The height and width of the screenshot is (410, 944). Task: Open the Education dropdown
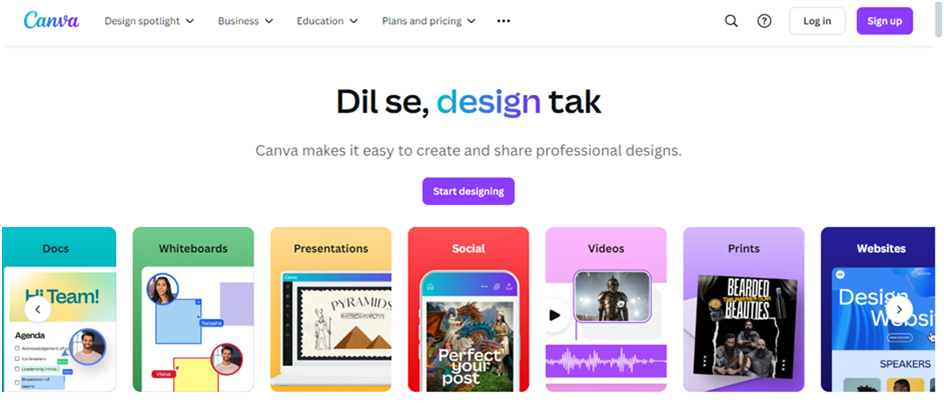click(x=327, y=21)
